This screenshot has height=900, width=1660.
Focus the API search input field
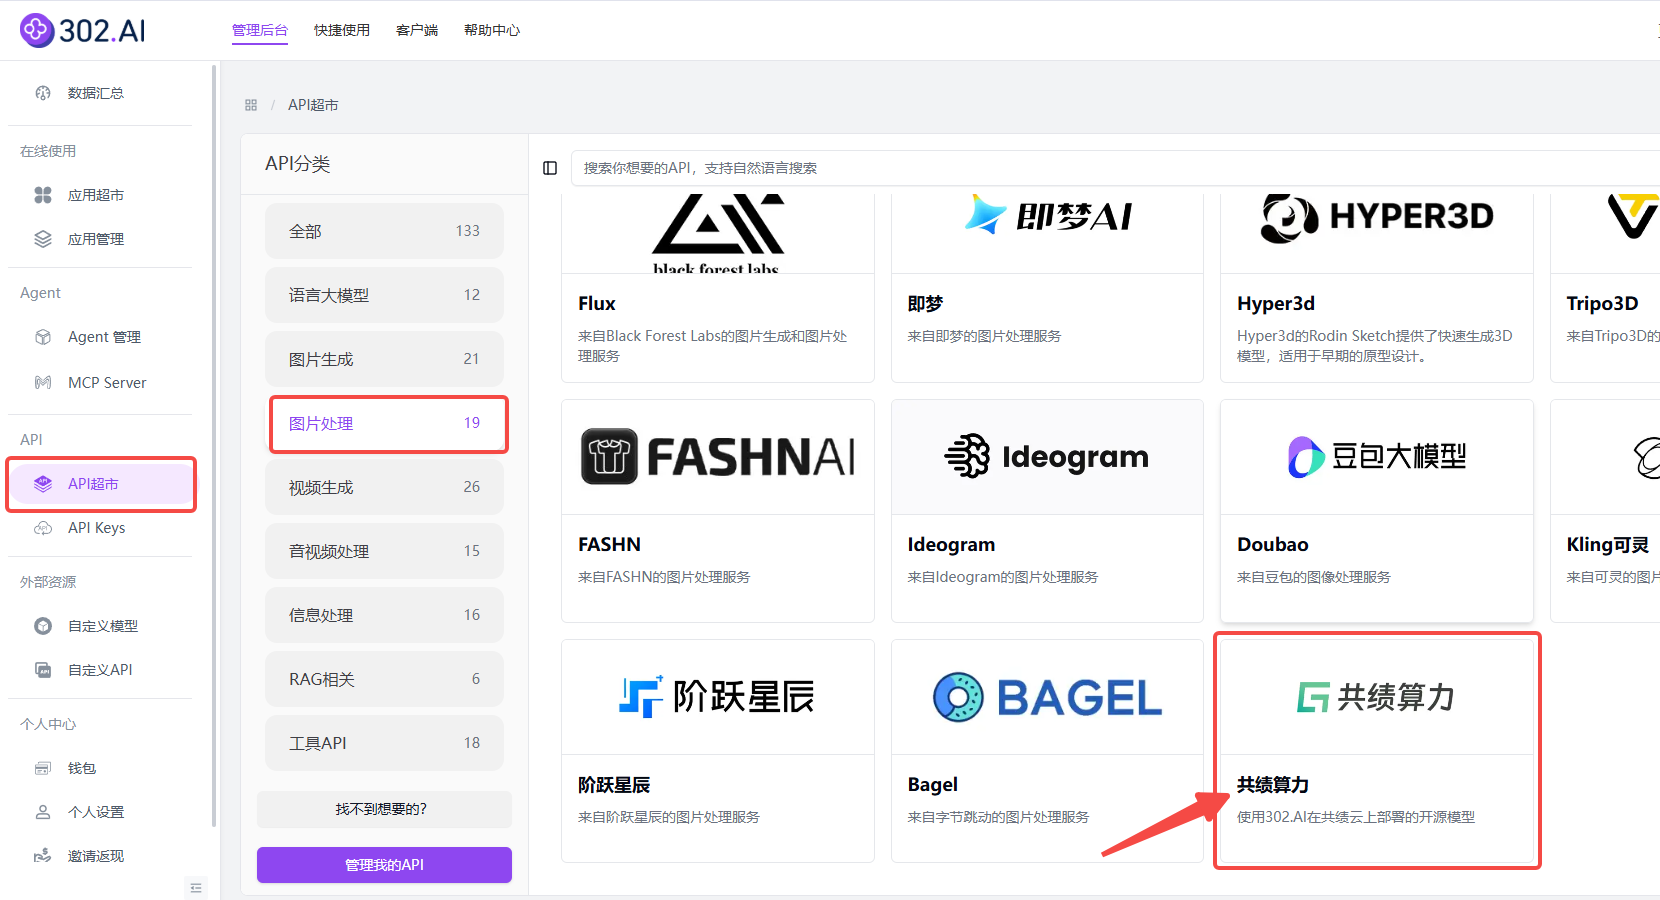pos(1115,168)
